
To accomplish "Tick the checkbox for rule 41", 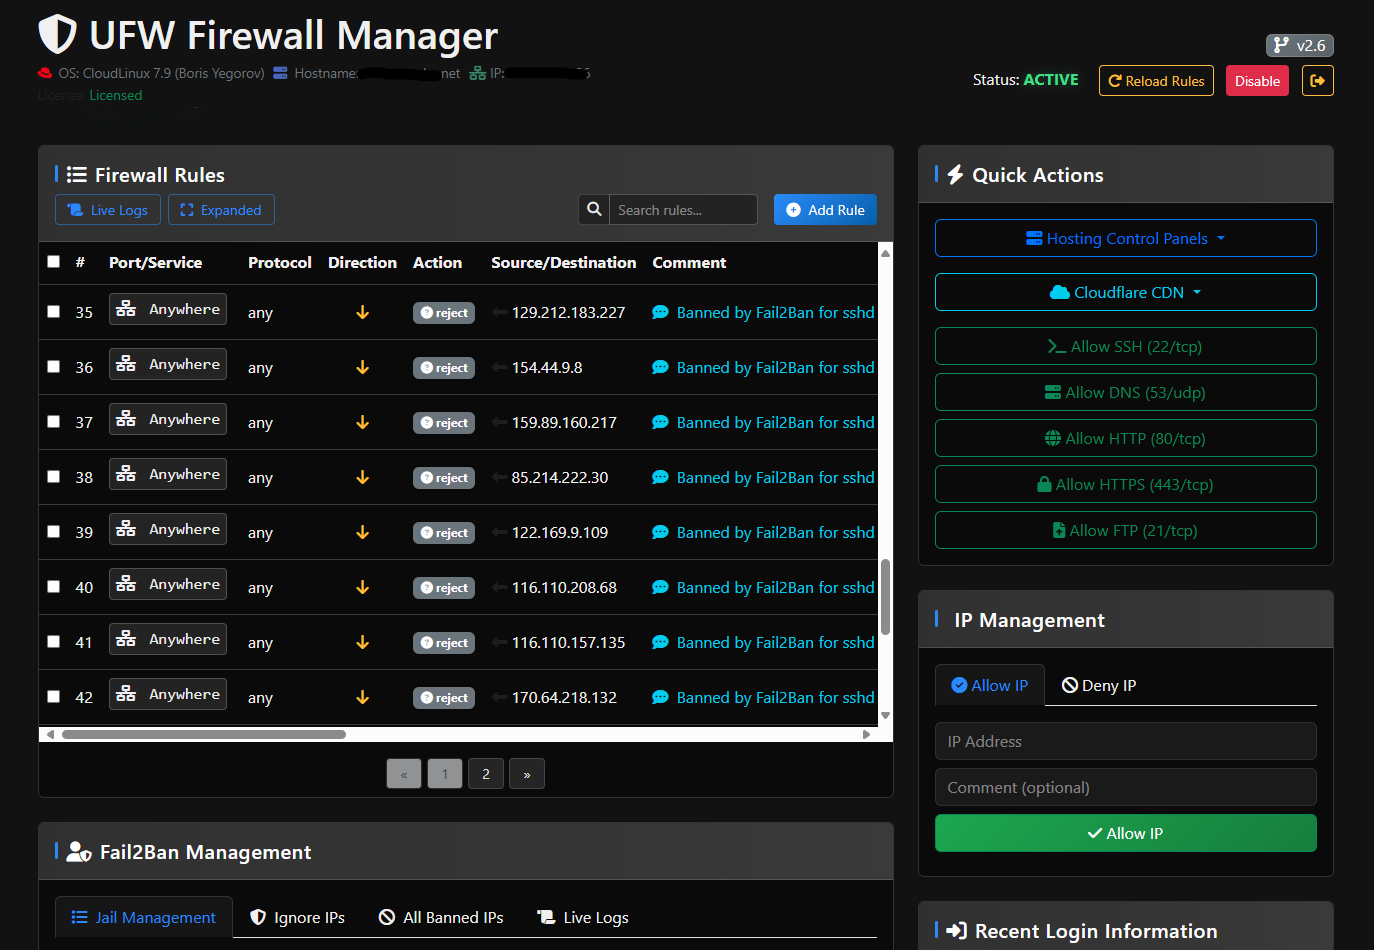I will click(54, 642).
